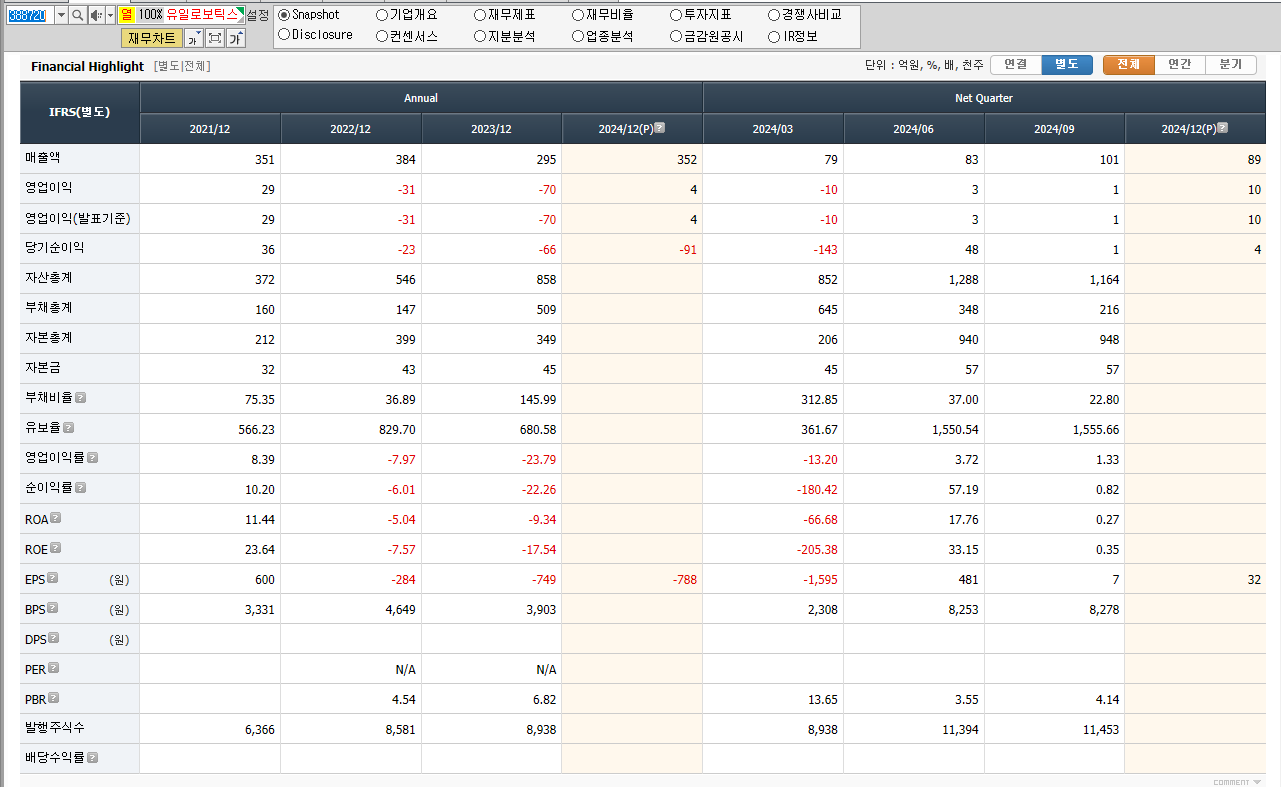Switch to the 분기 period tab

[x=1231, y=64]
